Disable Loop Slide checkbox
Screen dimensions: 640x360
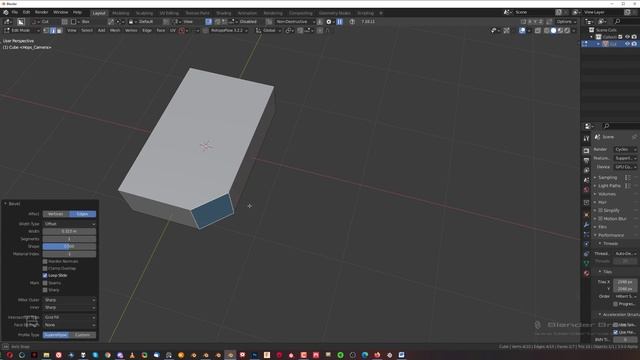pyautogui.click(x=45, y=276)
